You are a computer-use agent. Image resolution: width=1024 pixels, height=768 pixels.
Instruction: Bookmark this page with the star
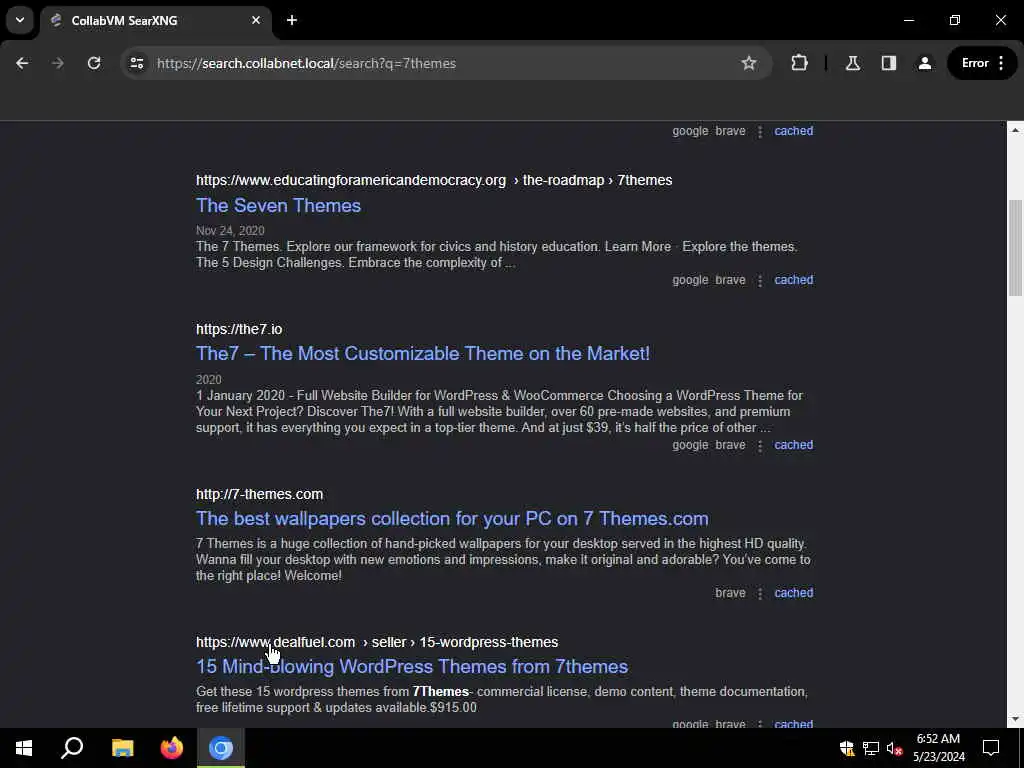pos(748,63)
